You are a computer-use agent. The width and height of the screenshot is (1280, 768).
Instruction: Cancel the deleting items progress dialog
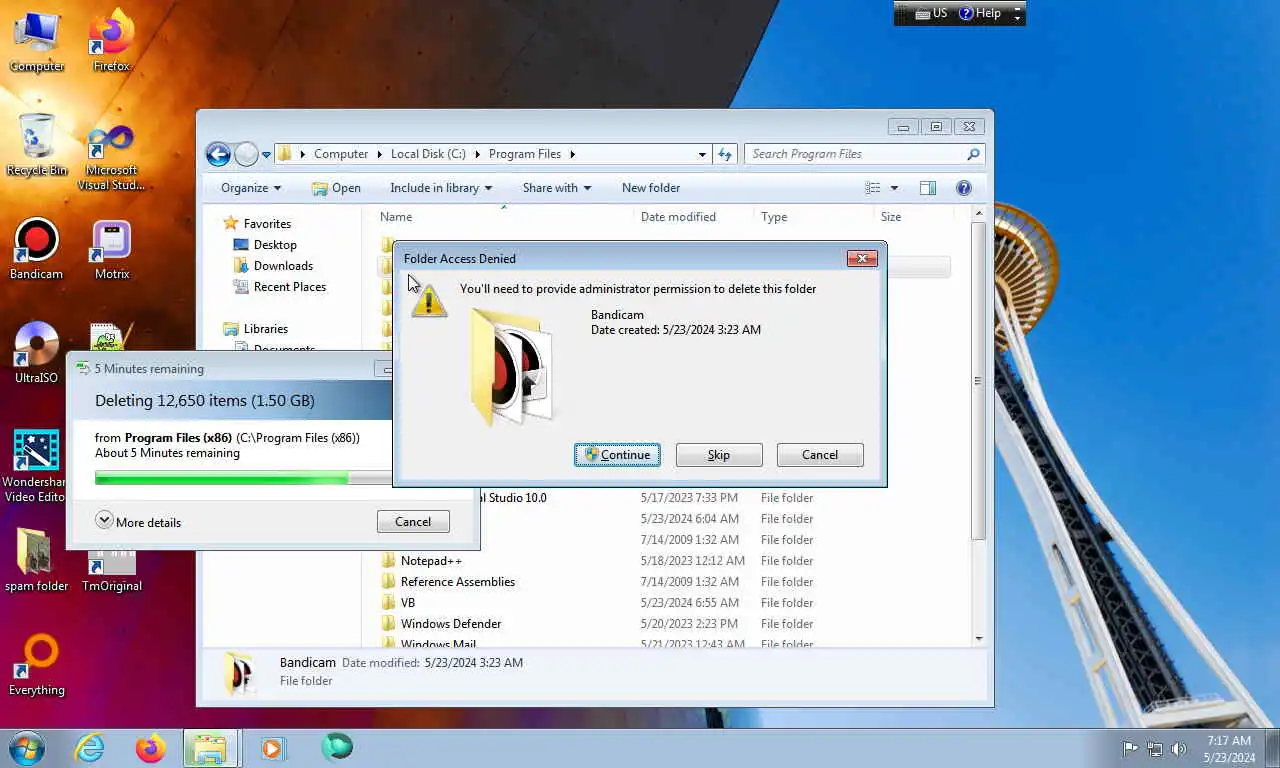coord(413,522)
